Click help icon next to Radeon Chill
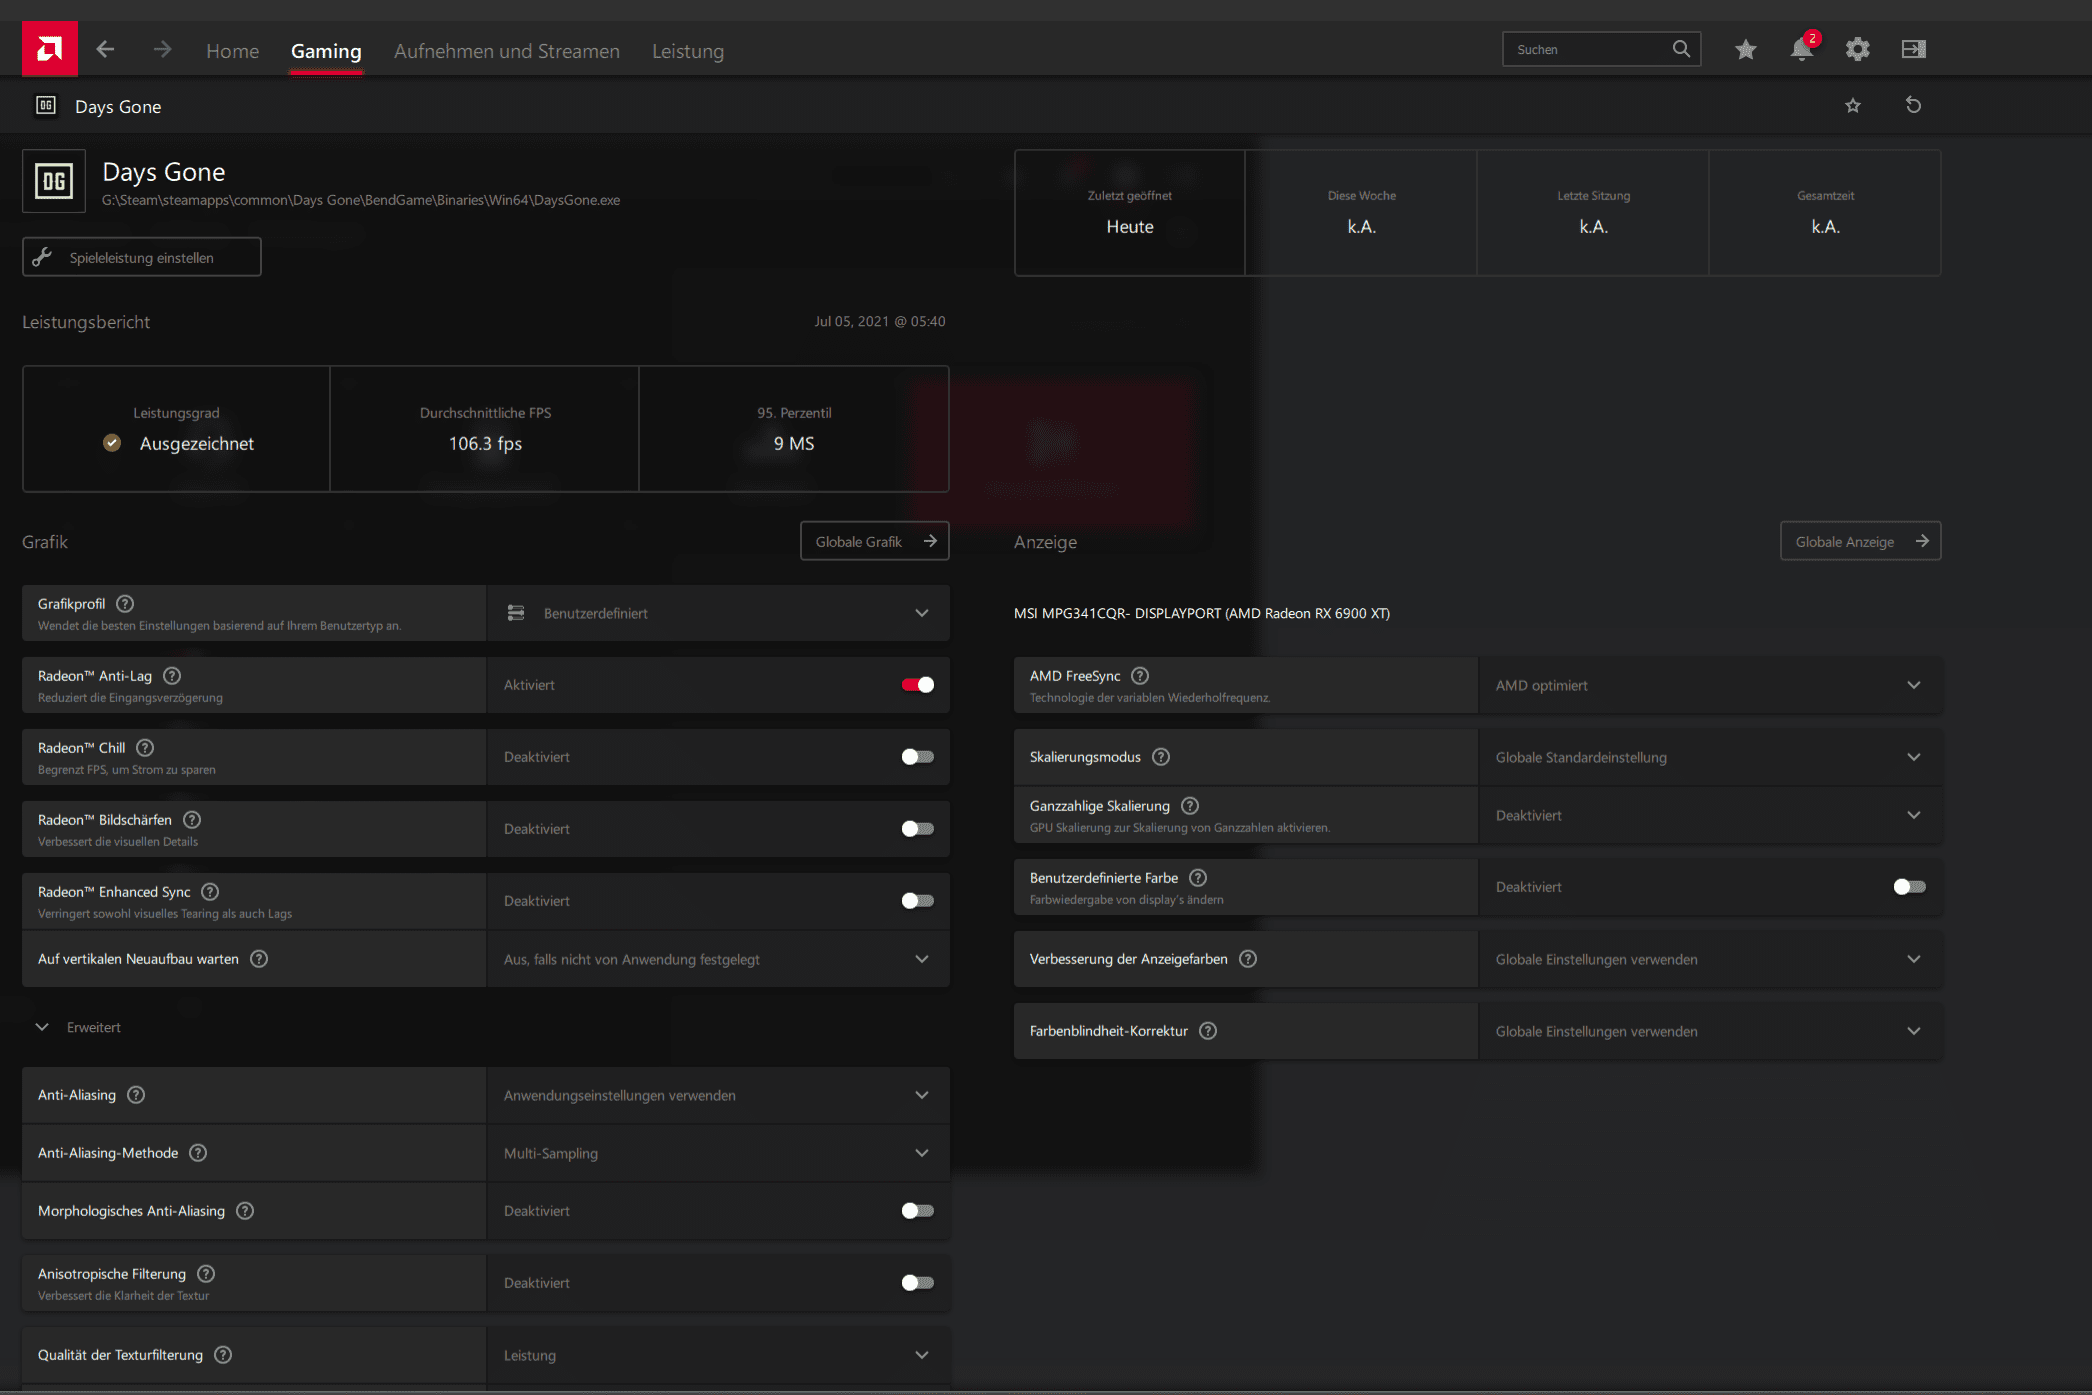The width and height of the screenshot is (2092, 1395). coord(145,748)
